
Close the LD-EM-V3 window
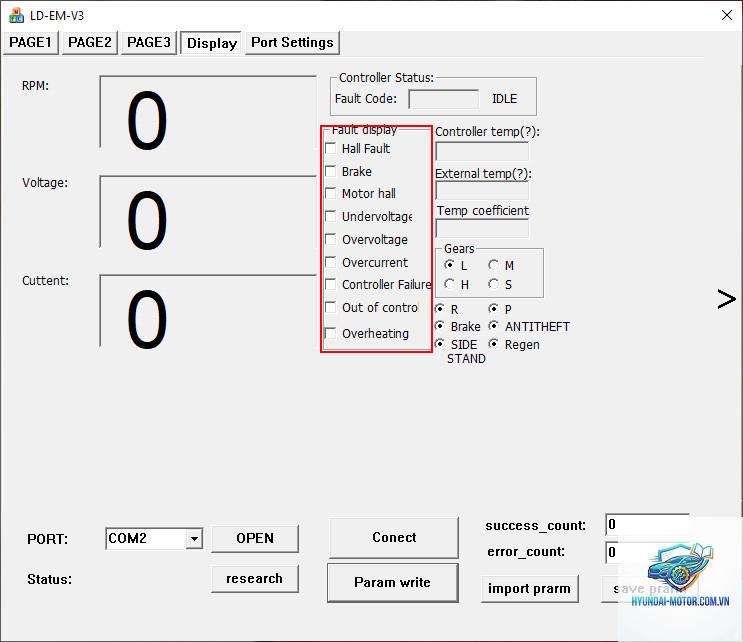[726, 15]
